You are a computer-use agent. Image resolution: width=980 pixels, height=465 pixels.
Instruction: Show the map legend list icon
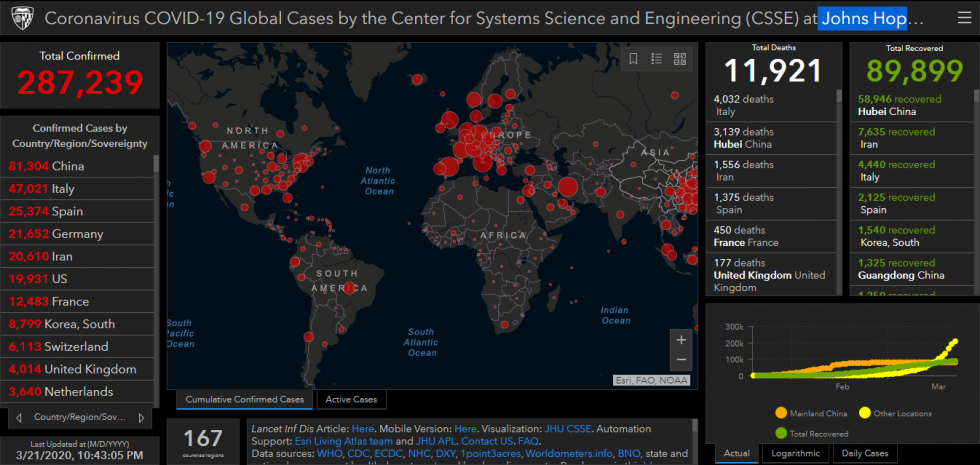[657, 59]
